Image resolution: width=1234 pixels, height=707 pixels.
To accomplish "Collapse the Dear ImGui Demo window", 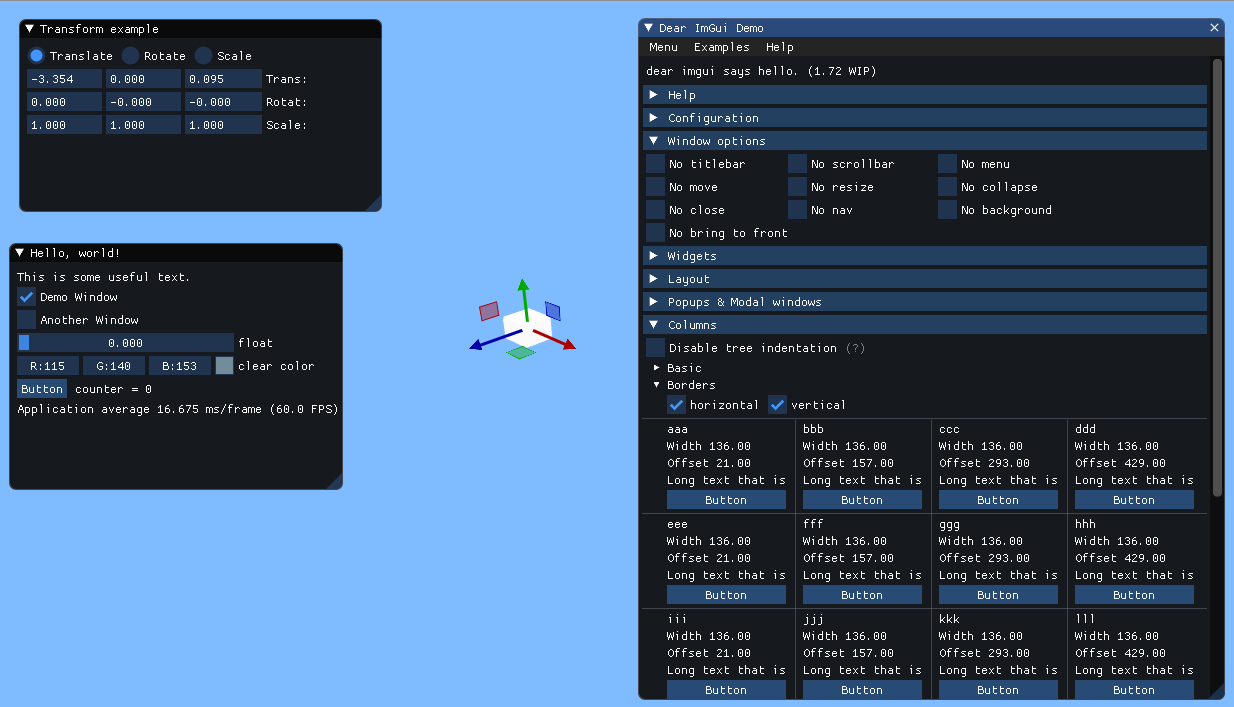I will [649, 28].
